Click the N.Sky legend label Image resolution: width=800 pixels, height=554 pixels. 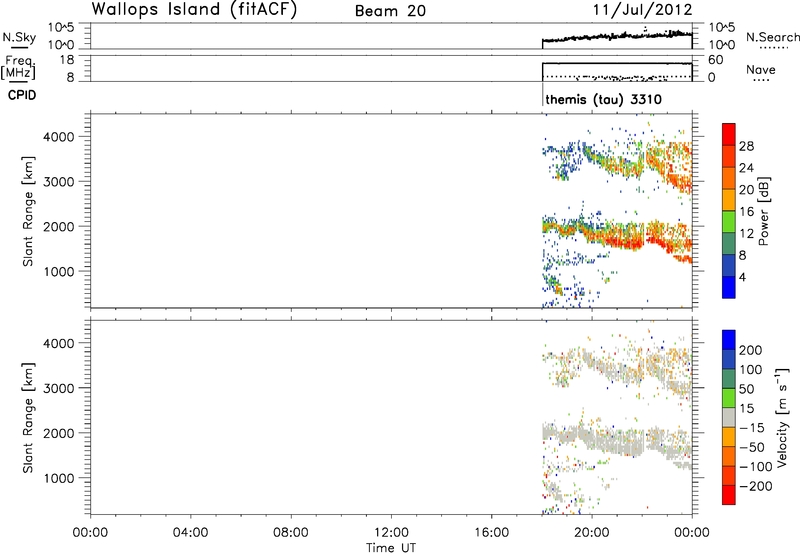point(19,38)
